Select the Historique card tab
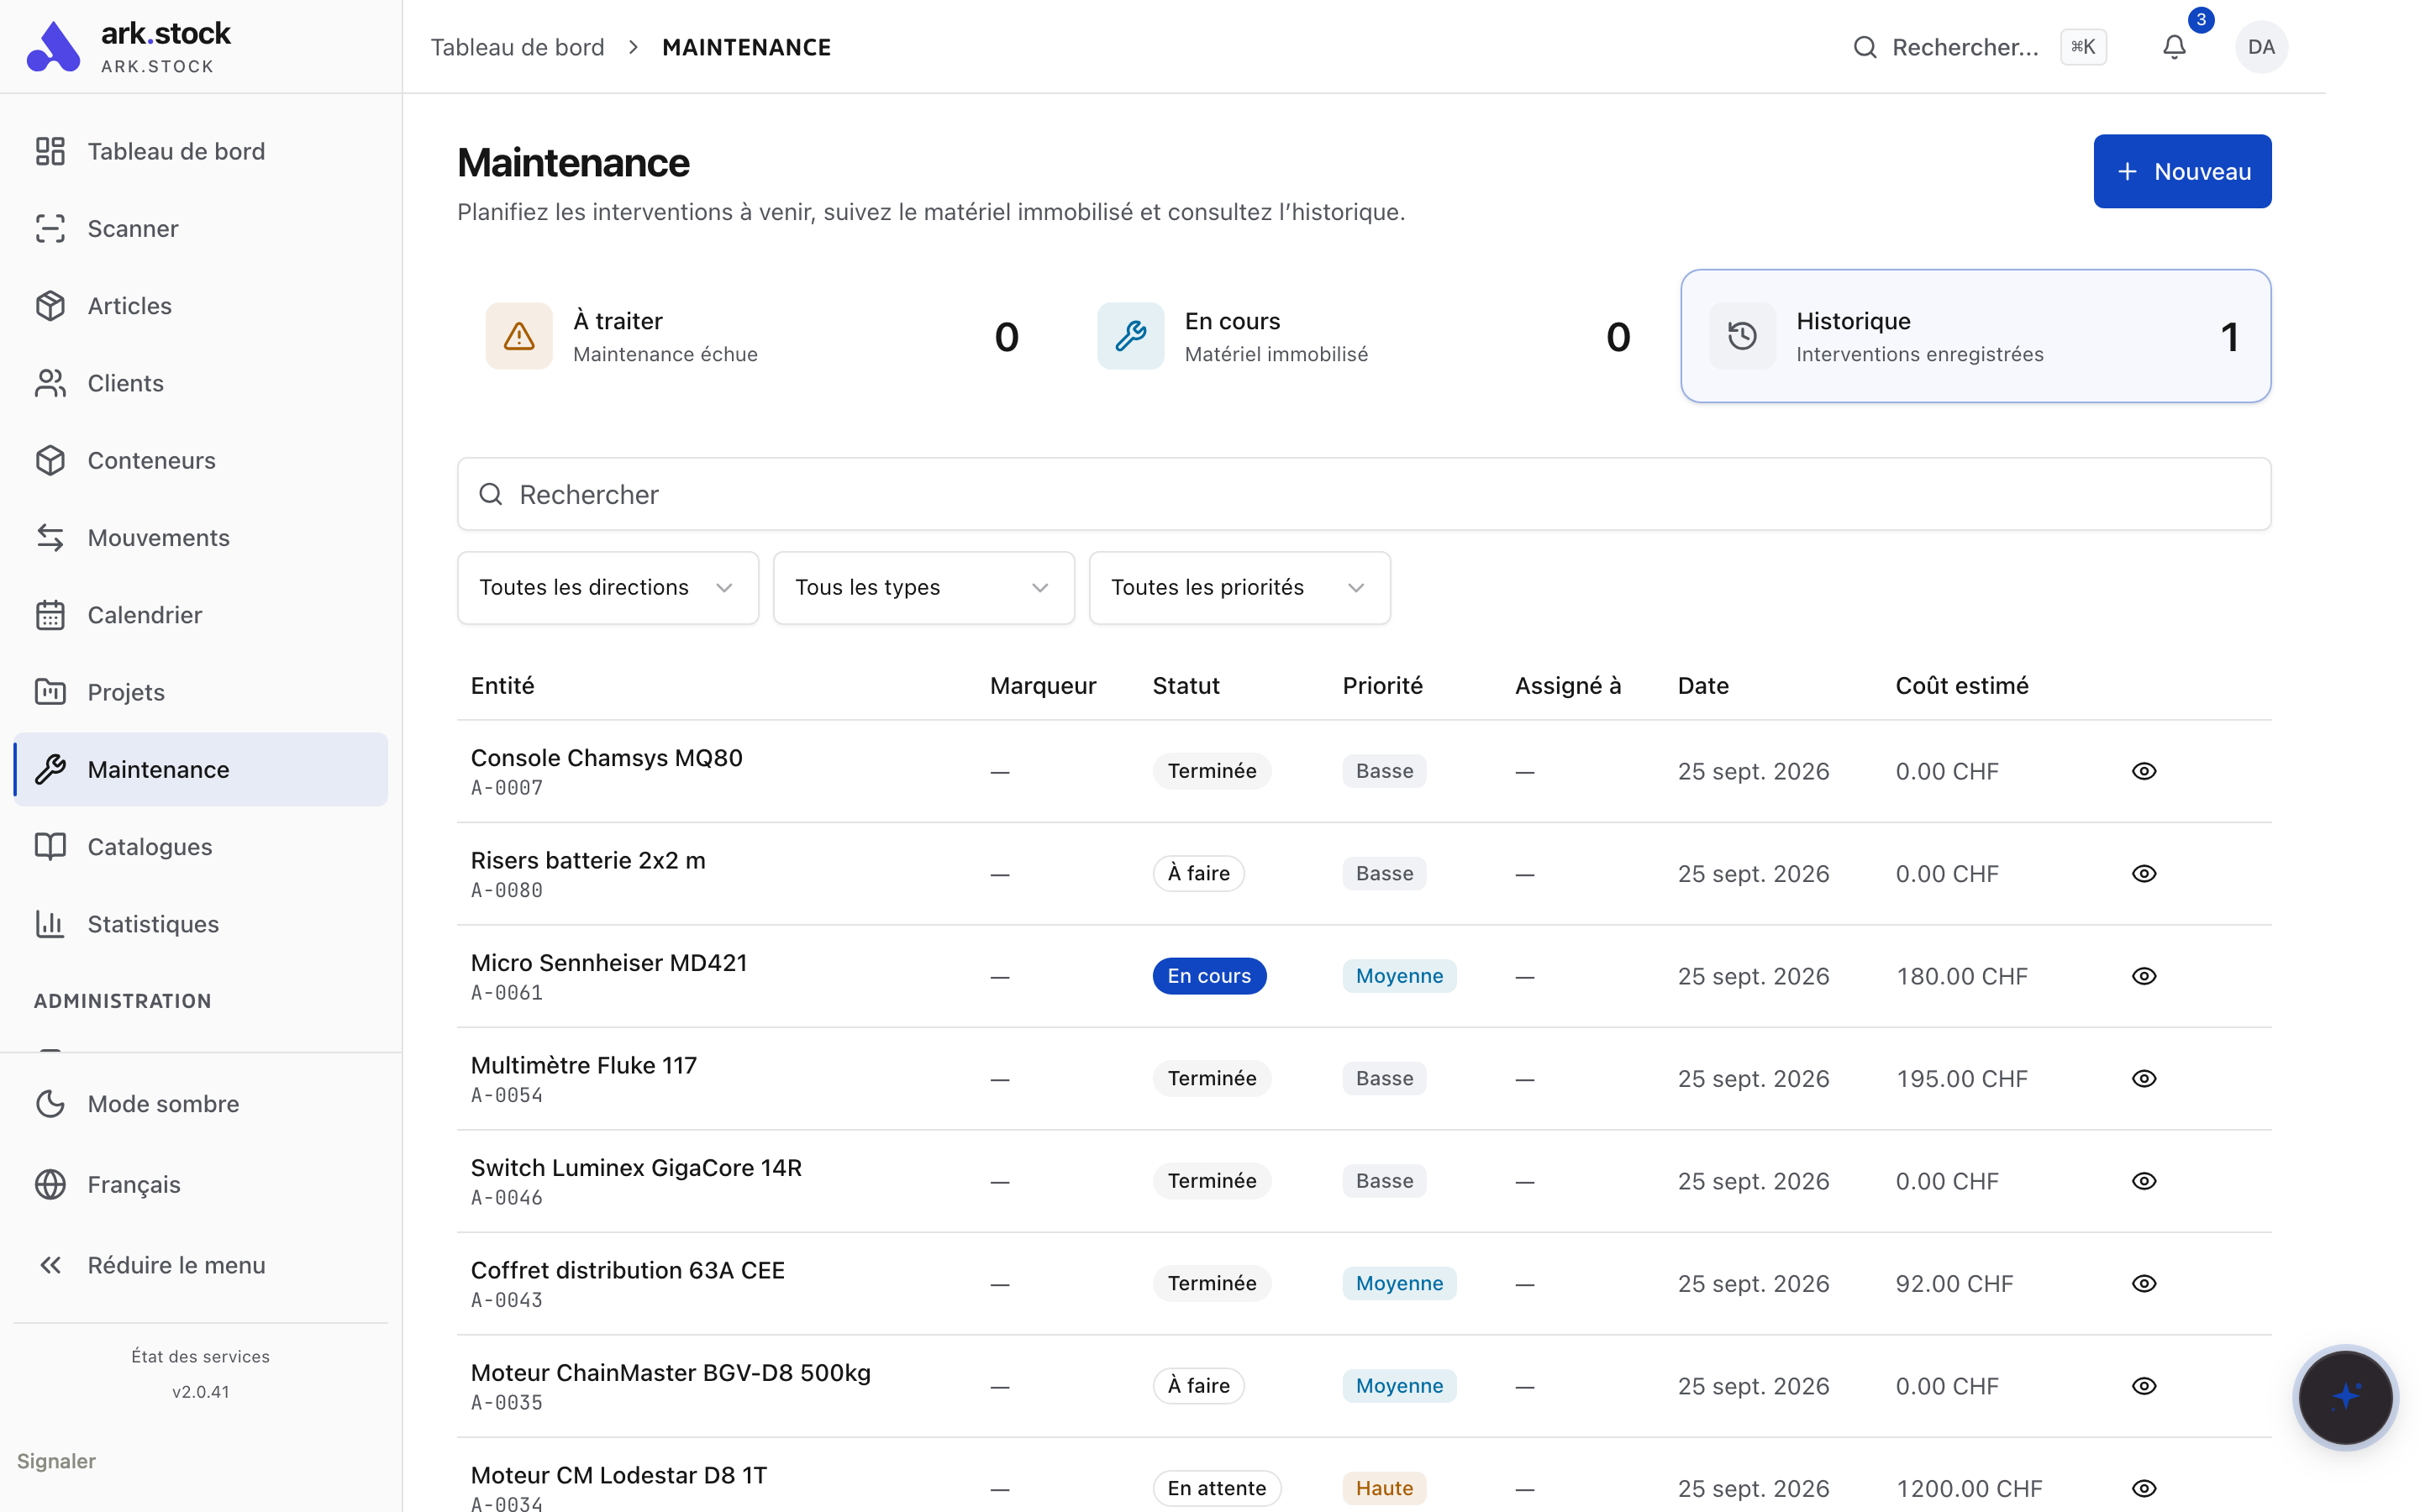 1975,336
